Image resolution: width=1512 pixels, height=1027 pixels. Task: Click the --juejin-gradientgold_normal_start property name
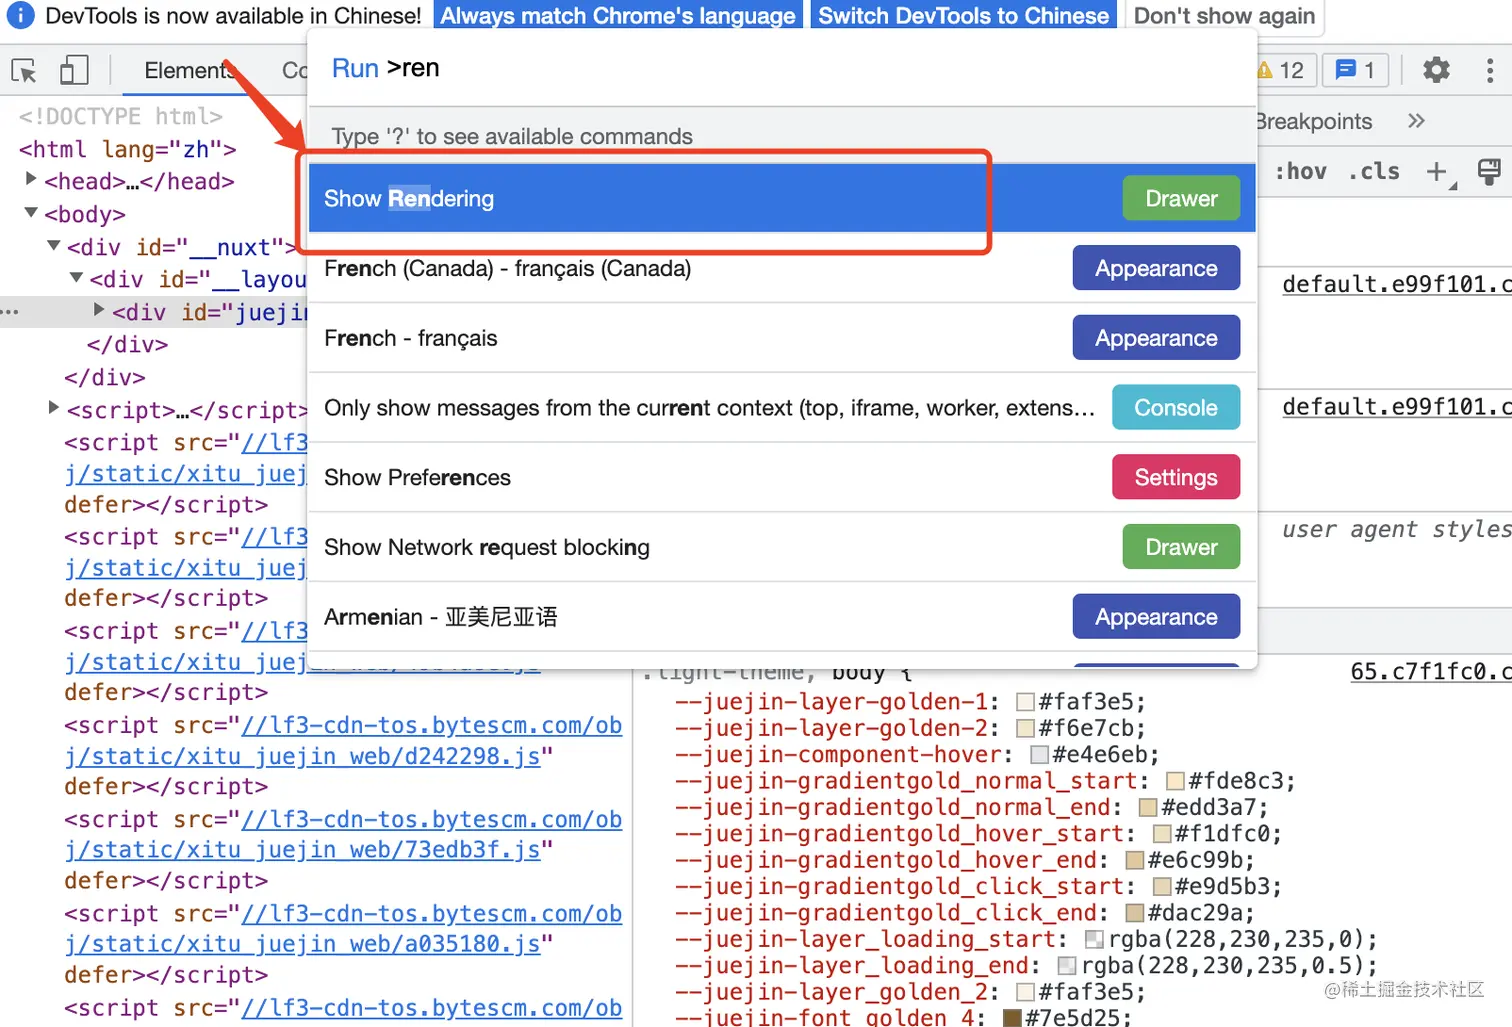906,781
